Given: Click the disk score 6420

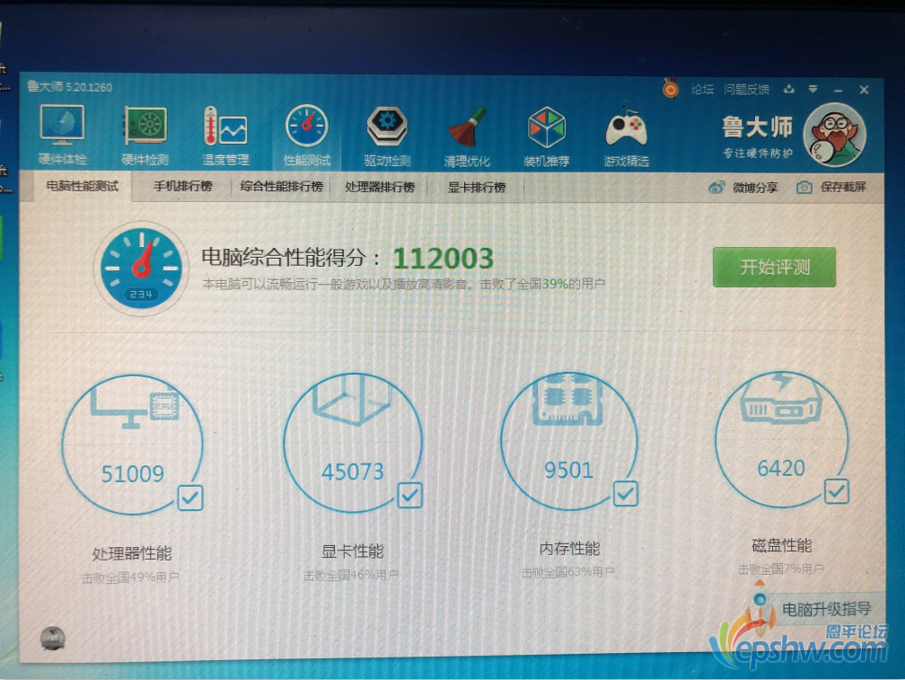Looking at the screenshot, I should click(781, 468).
